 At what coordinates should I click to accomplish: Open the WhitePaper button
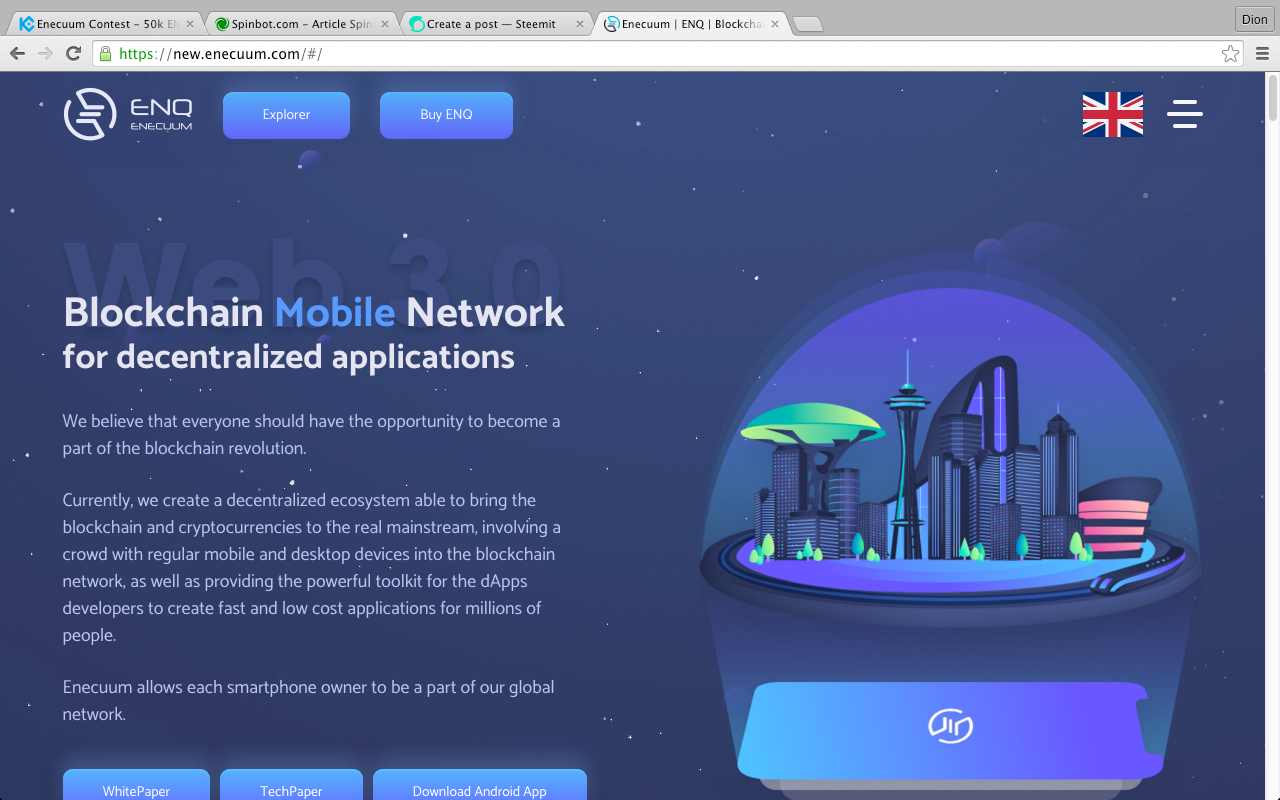[136, 785]
